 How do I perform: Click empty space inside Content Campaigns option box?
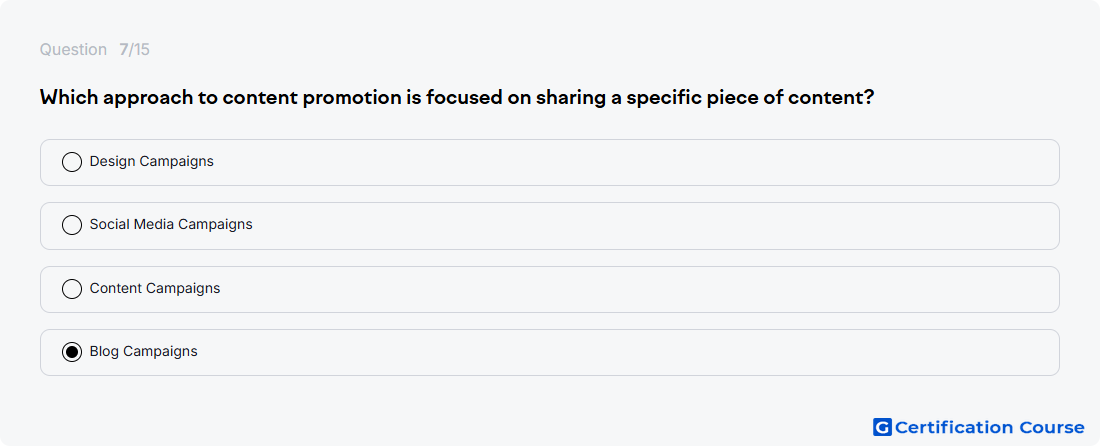point(631,289)
